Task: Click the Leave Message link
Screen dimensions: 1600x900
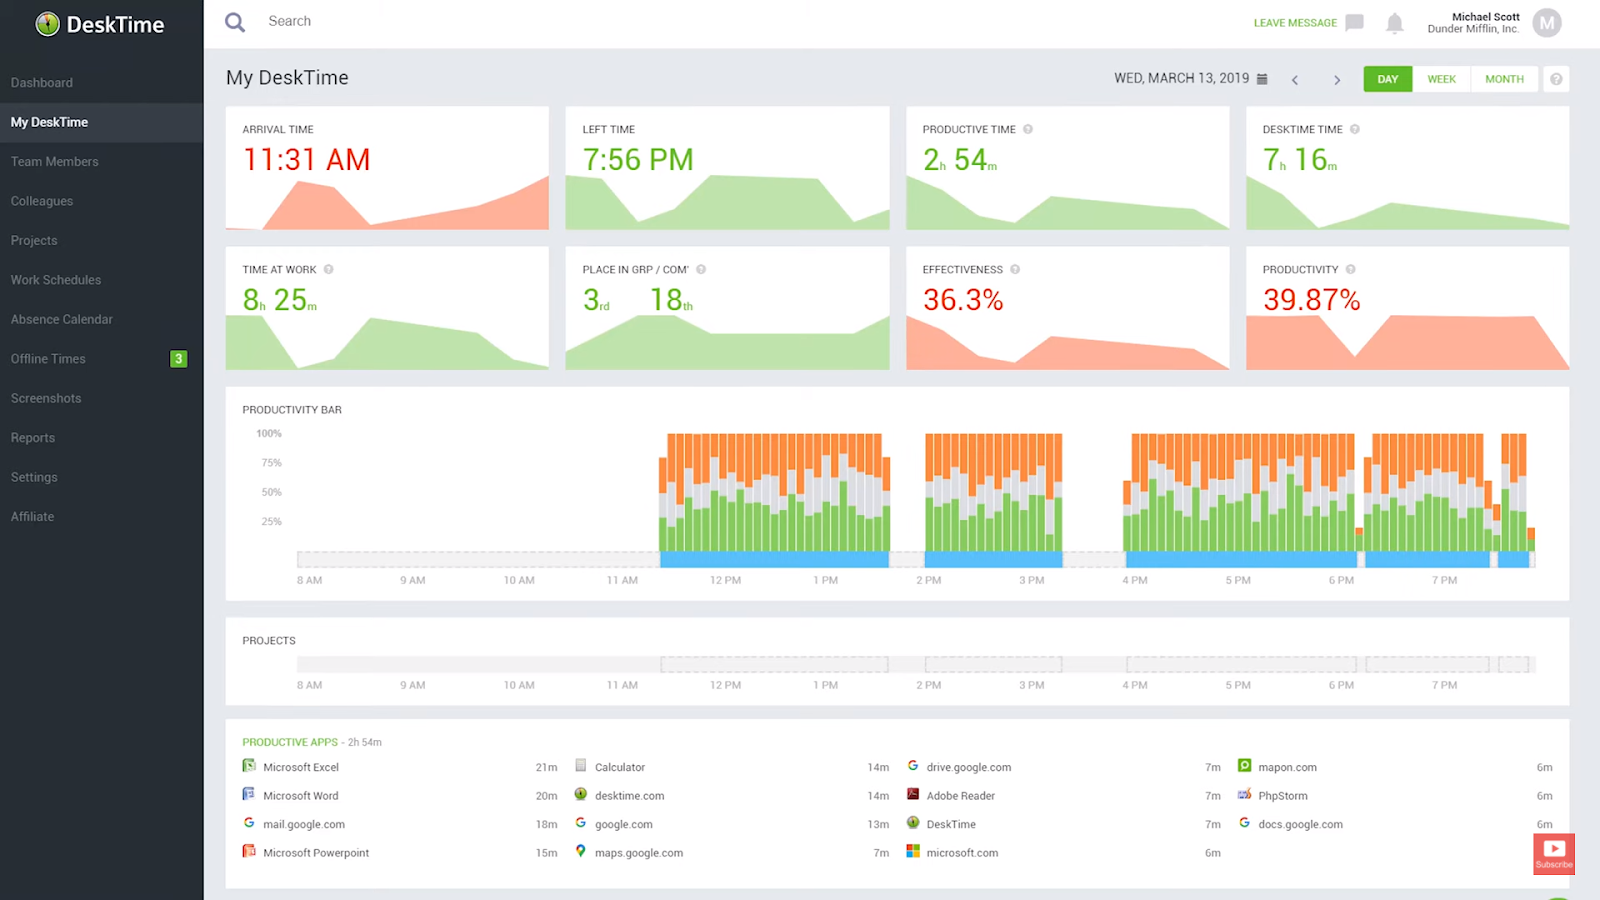Action: (x=1295, y=23)
